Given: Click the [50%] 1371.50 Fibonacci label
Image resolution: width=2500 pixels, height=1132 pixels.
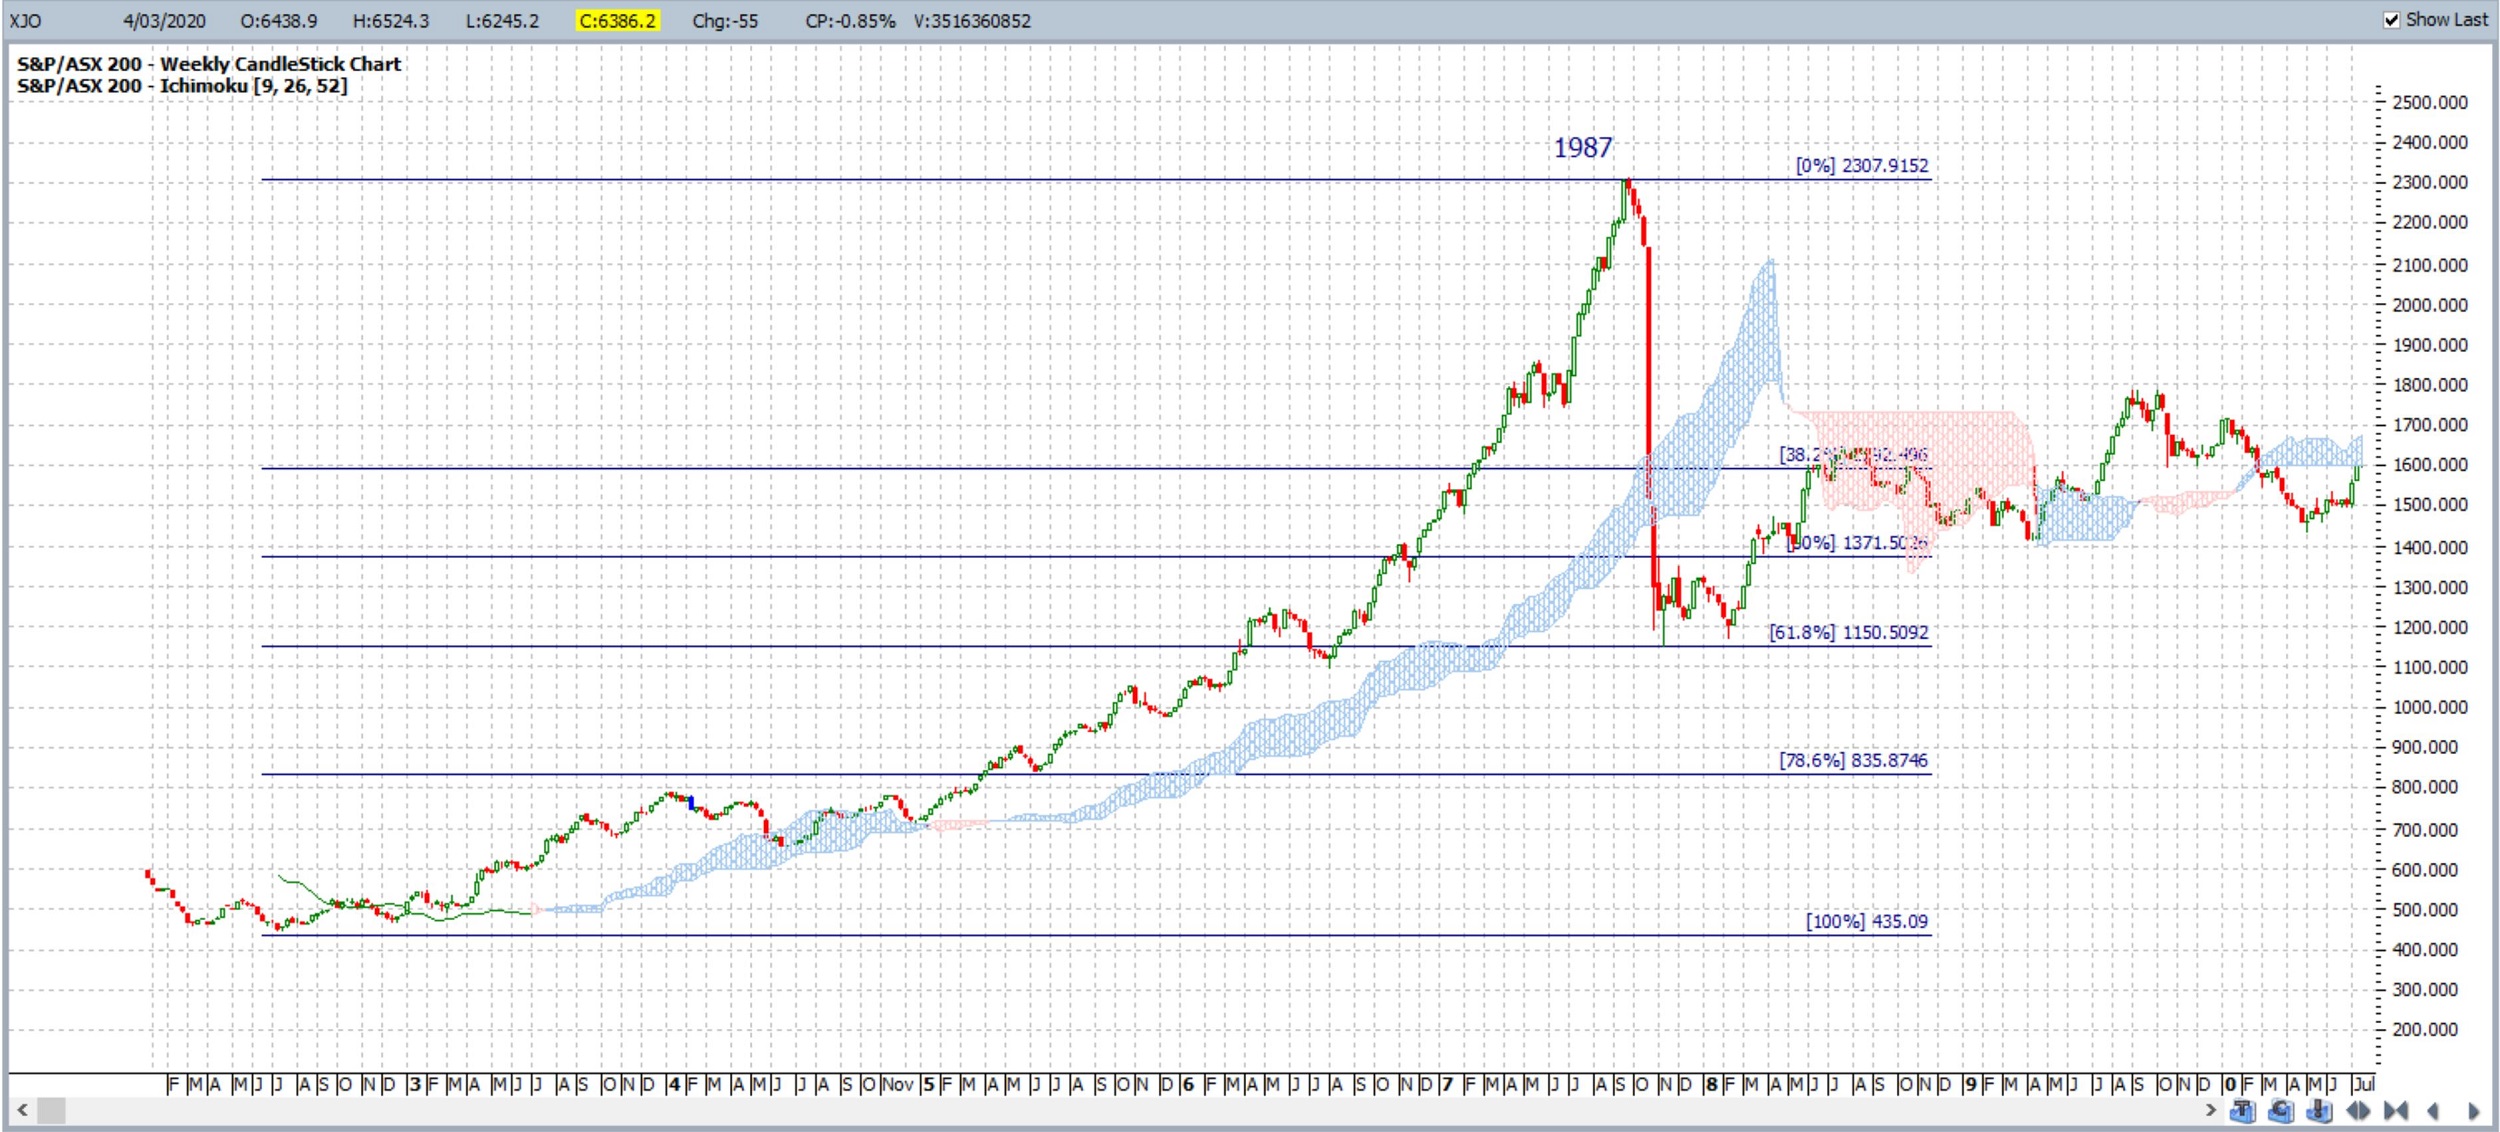Looking at the screenshot, I should click(x=1857, y=542).
